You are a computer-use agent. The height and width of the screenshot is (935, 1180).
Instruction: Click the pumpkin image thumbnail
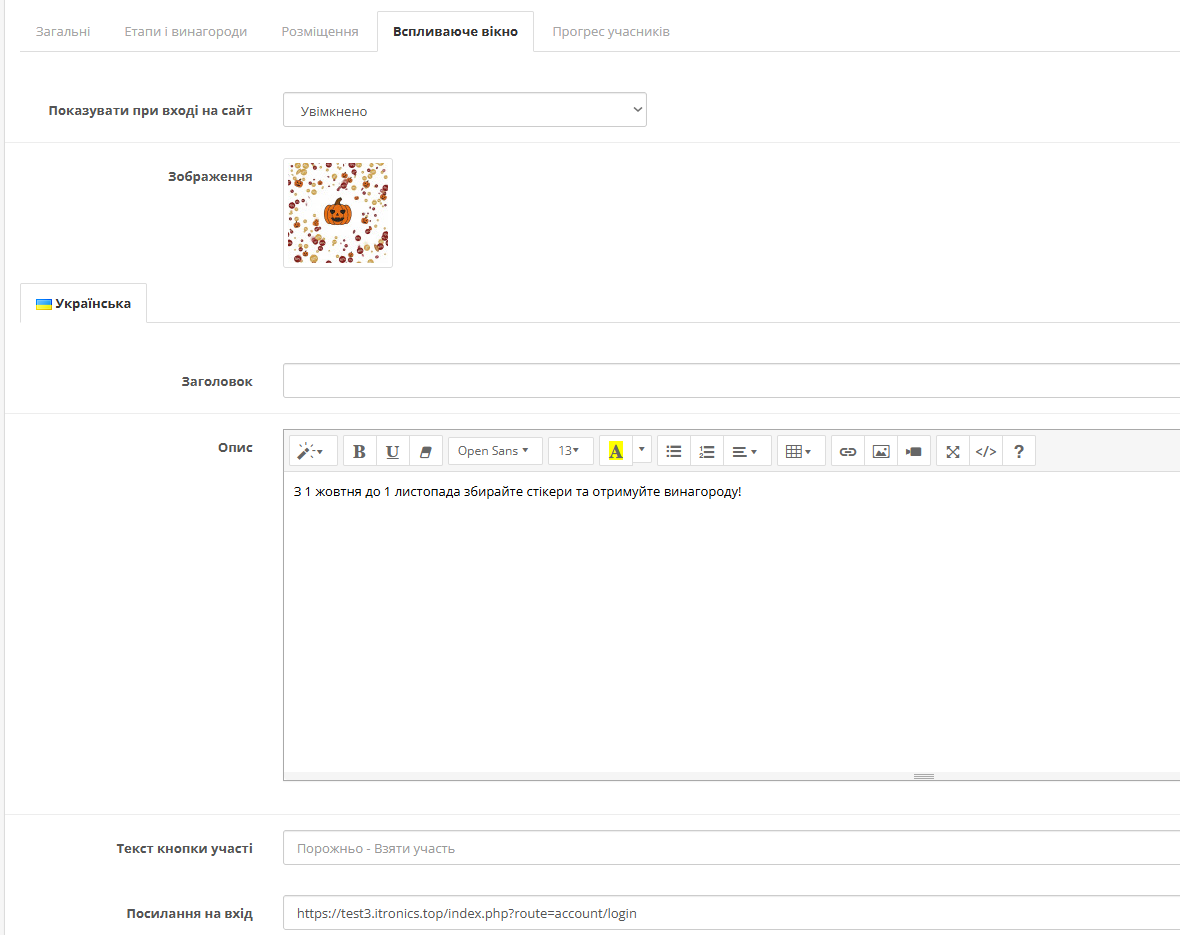pyautogui.click(x=338, y=213)
